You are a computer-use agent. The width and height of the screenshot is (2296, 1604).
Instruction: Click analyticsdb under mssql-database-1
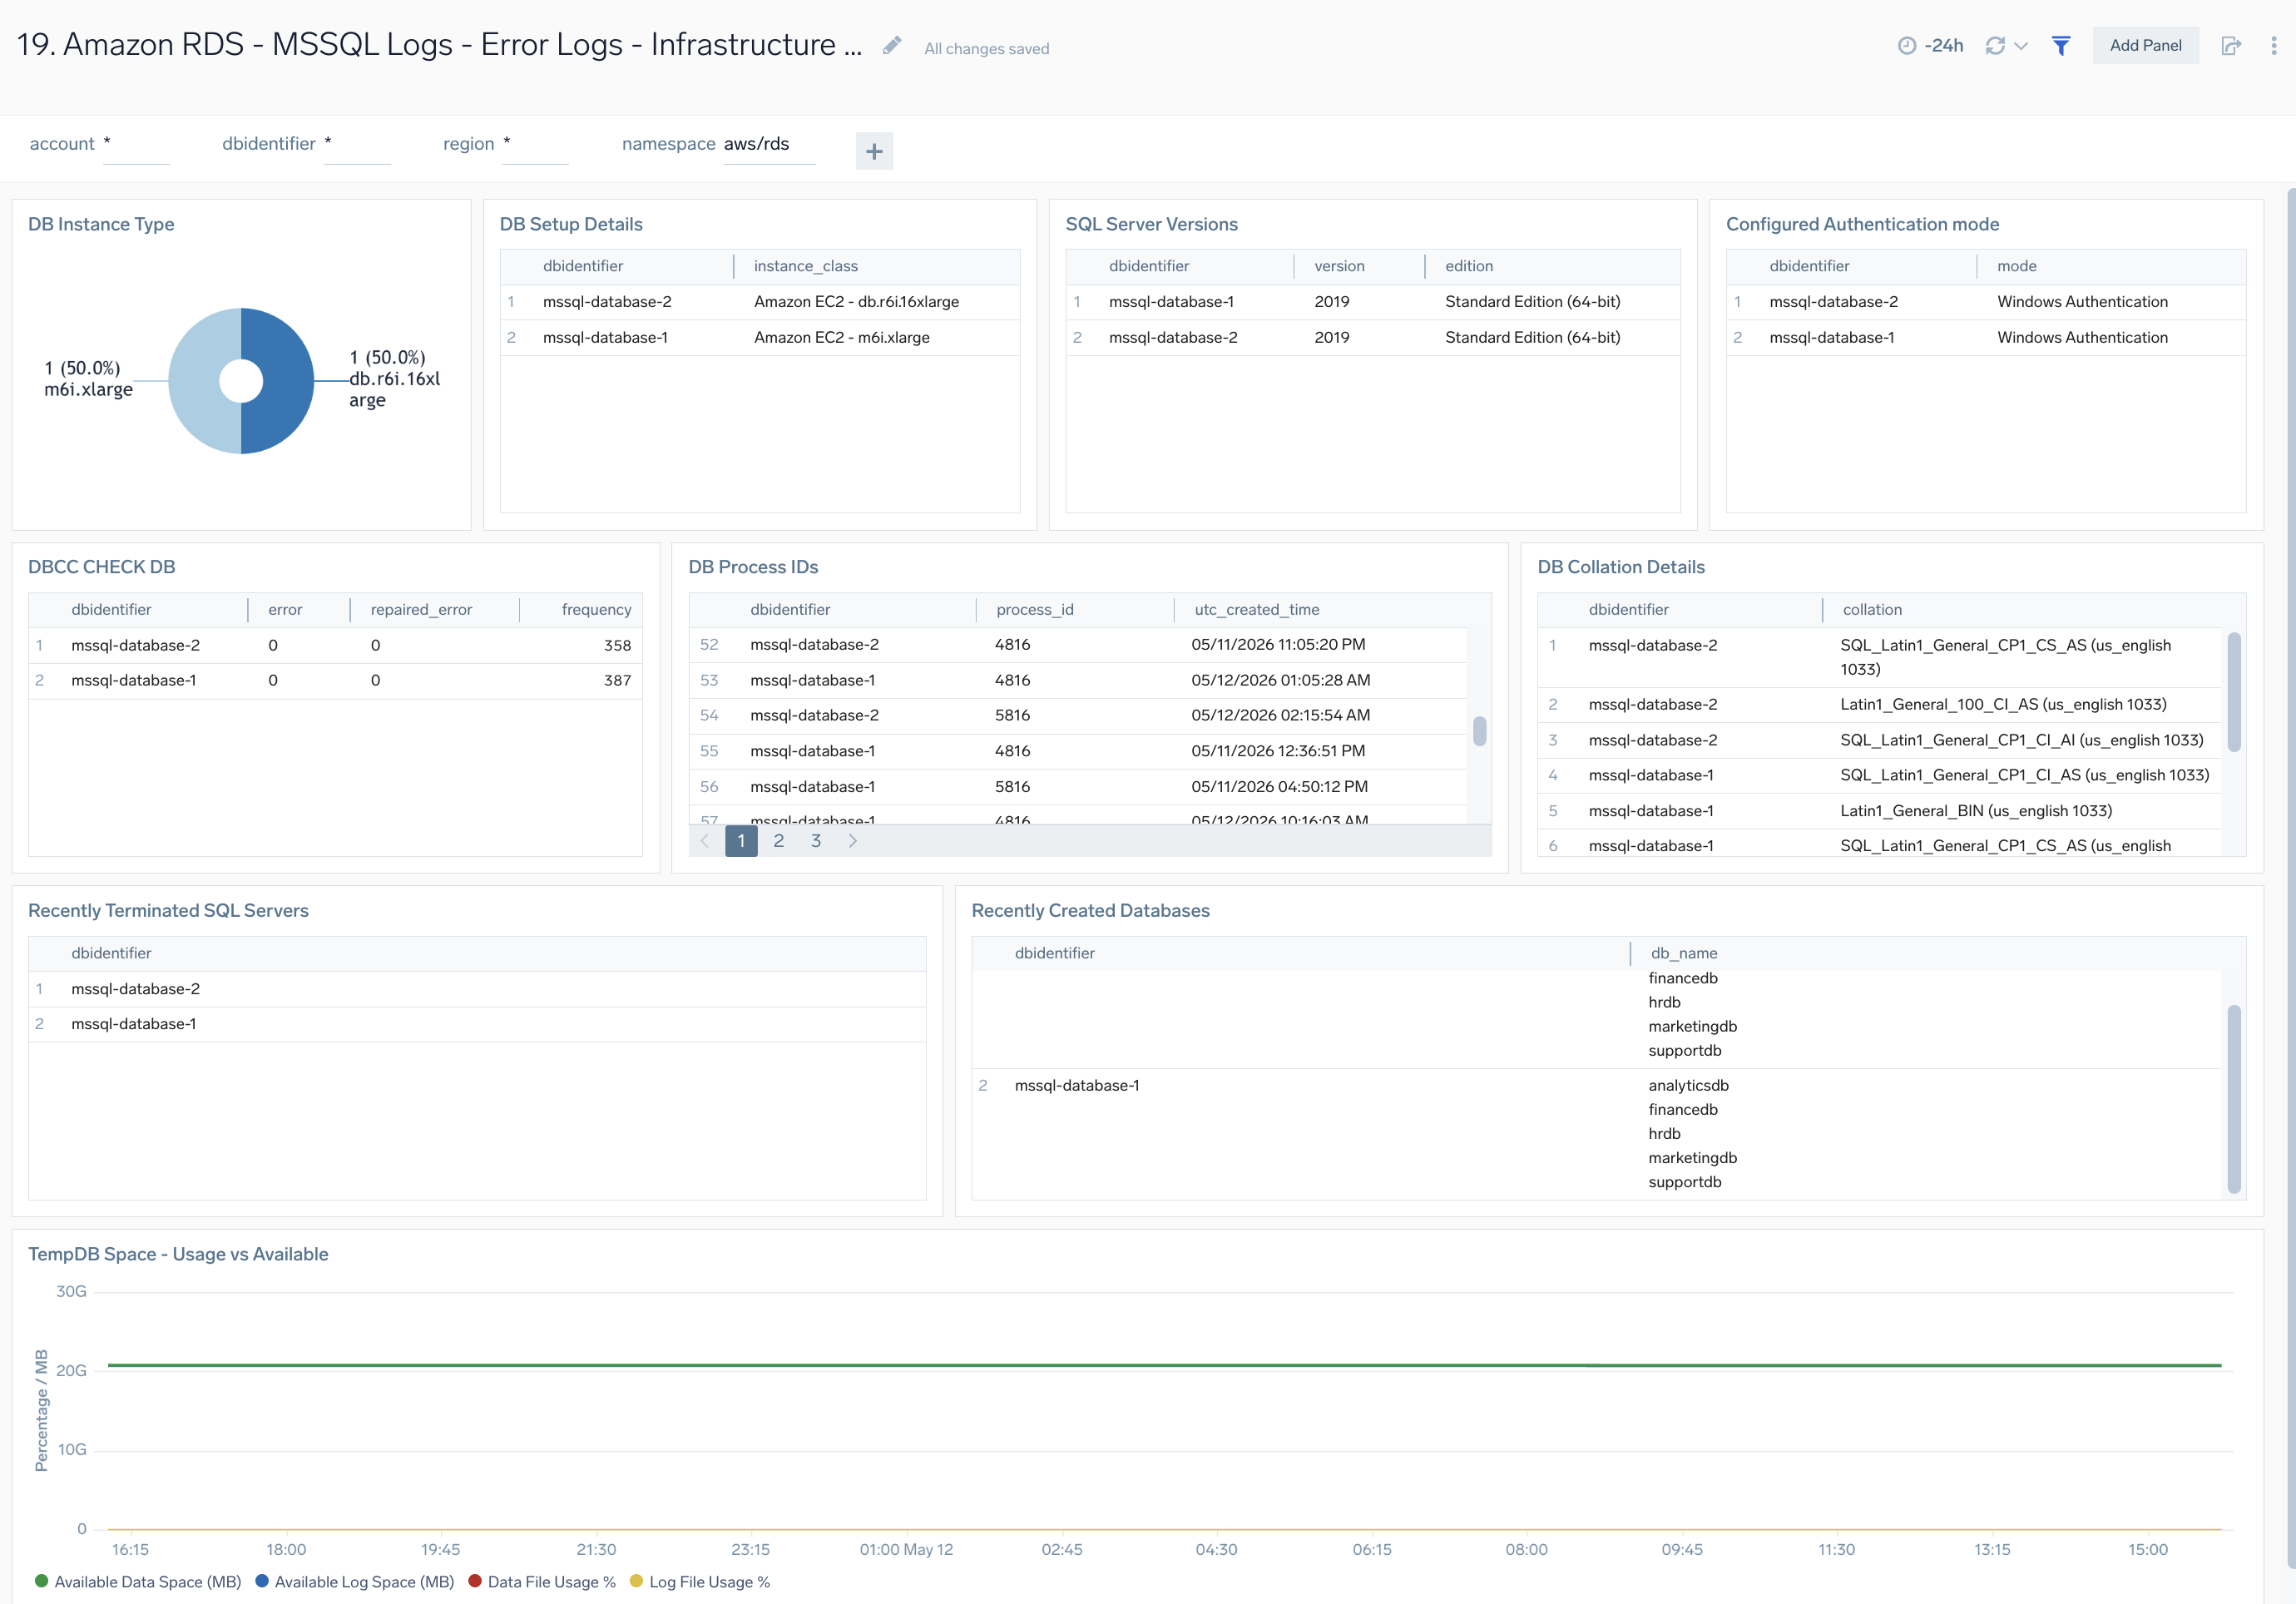point(1688,1086)
